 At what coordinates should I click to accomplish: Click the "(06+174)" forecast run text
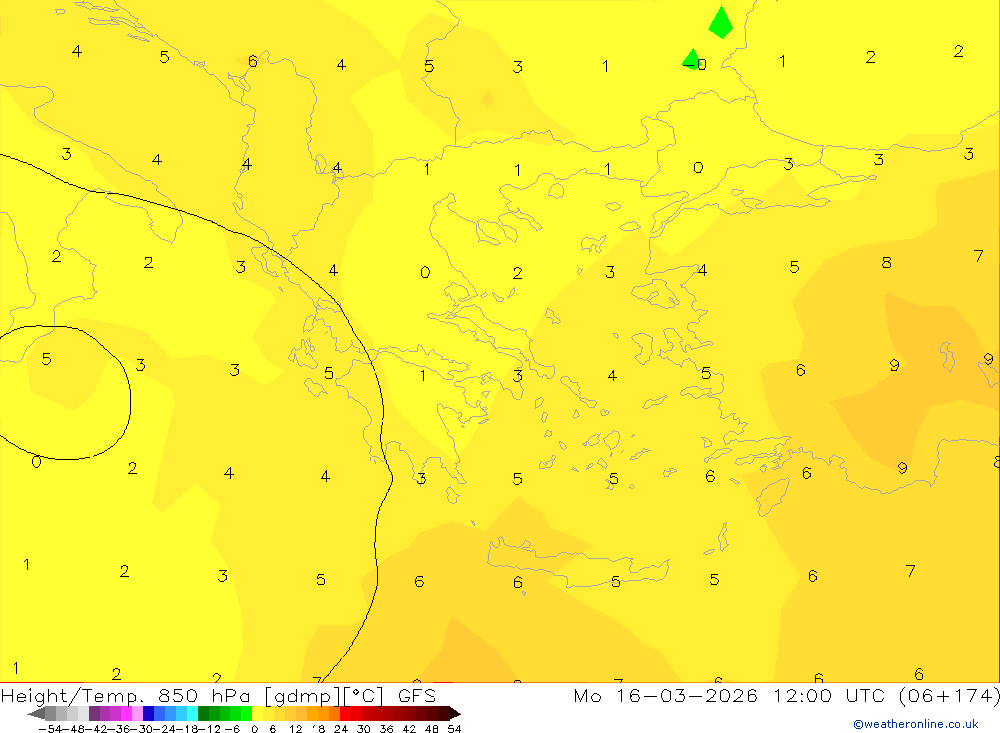(949, 695)
